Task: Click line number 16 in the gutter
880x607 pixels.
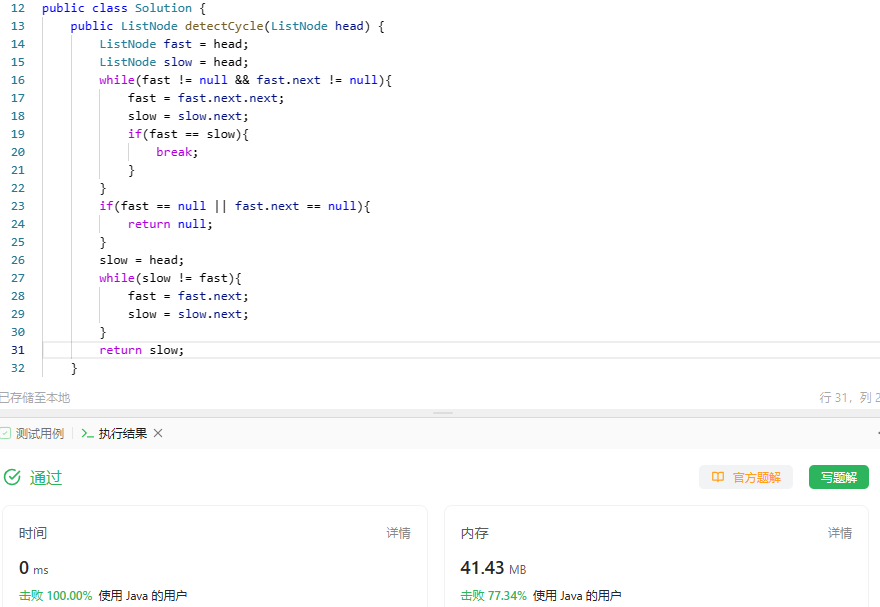Action: coord(18,80)
